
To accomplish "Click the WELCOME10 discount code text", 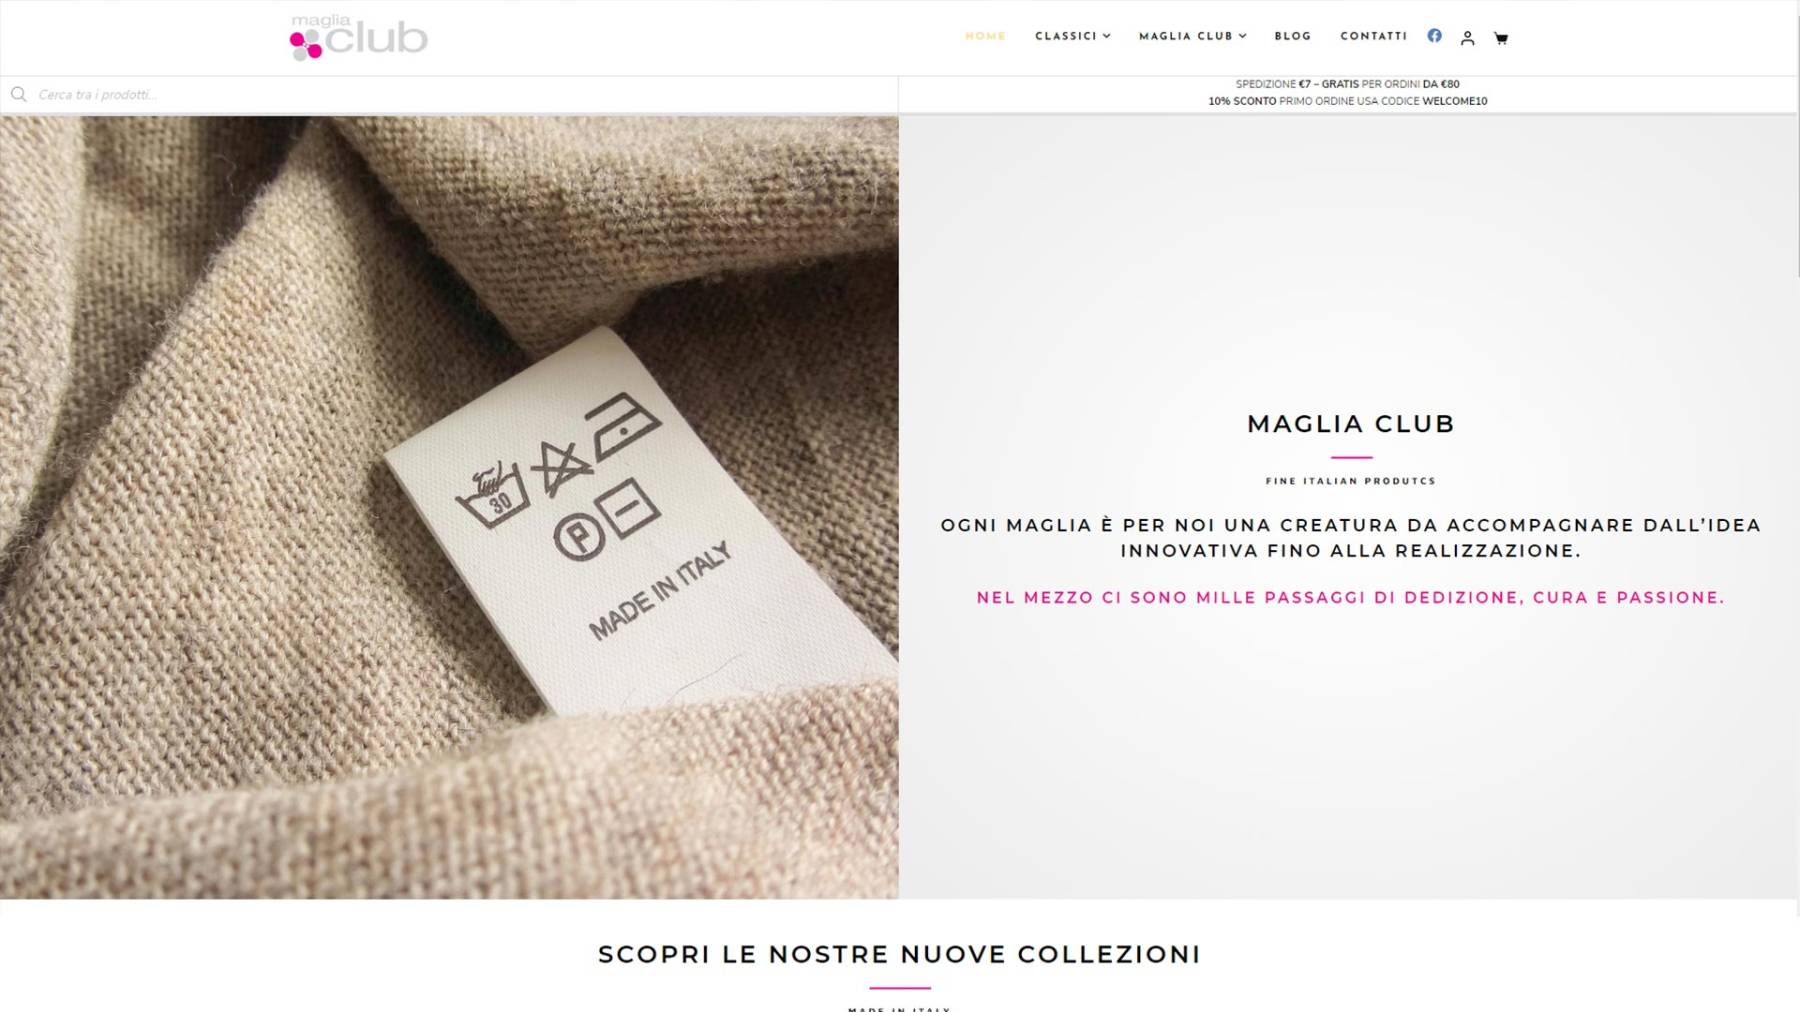I will [1454, 101].
